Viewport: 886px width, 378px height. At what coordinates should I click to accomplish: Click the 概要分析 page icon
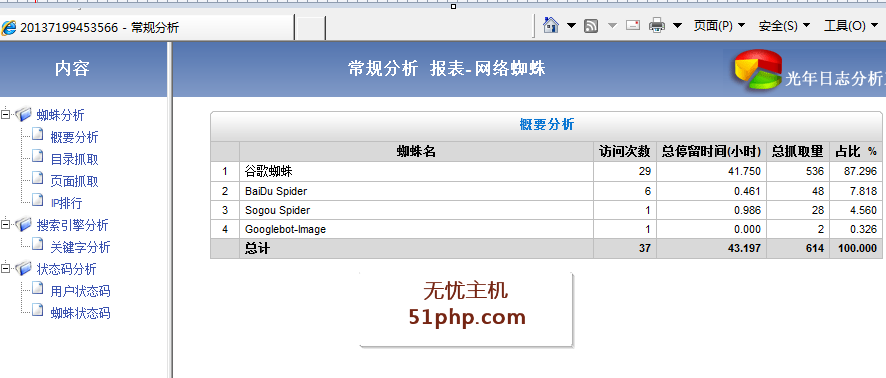[x=38, y=134]
